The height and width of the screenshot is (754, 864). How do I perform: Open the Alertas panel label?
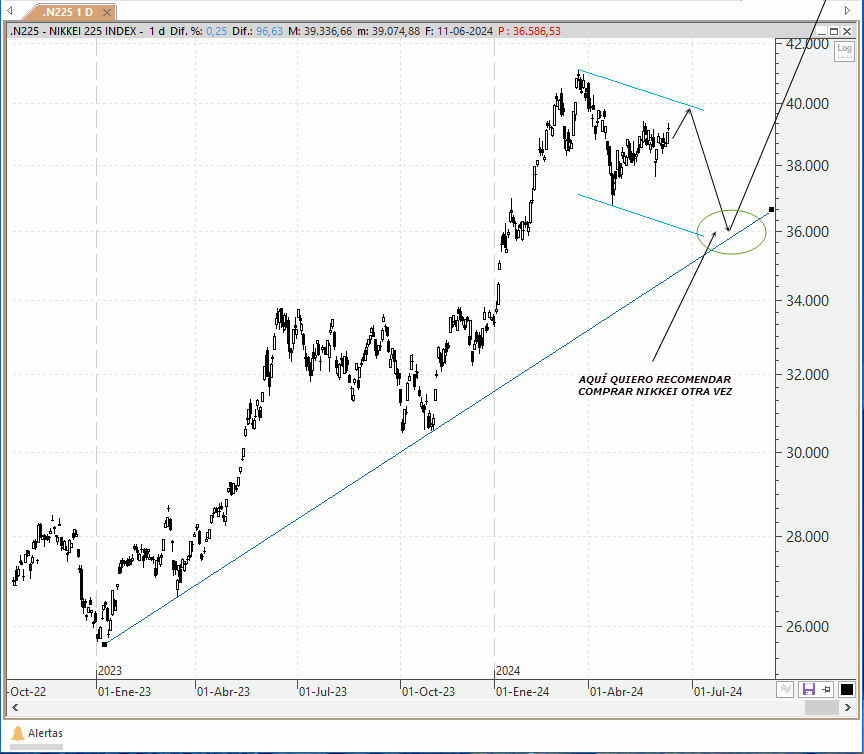pyautogui.click(x=45, y=733)
